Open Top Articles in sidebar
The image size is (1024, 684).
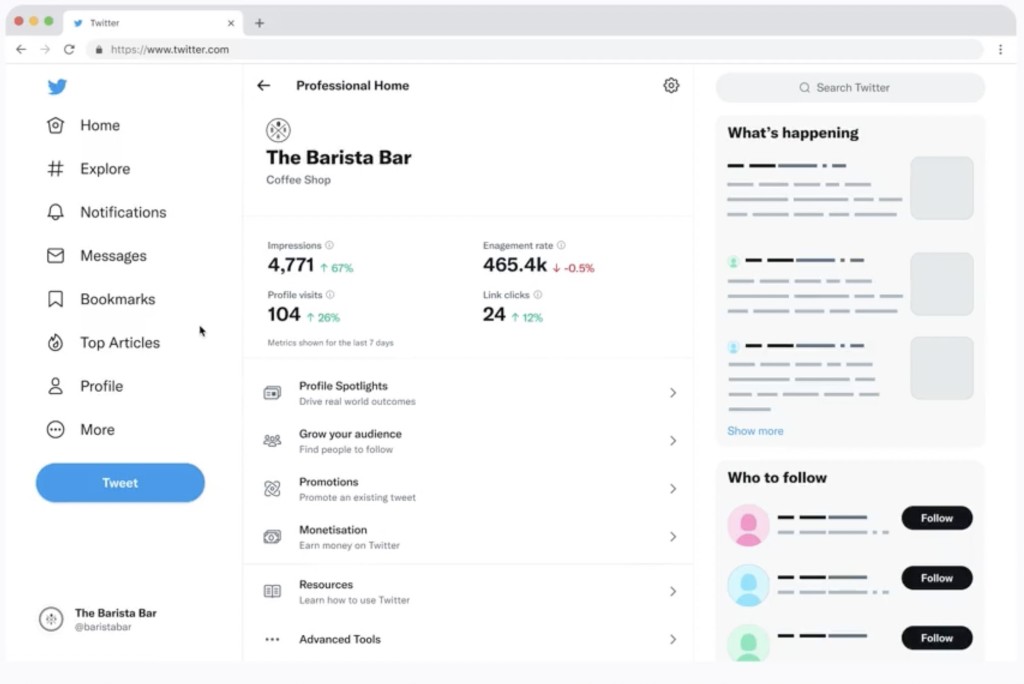pos(120,342)
